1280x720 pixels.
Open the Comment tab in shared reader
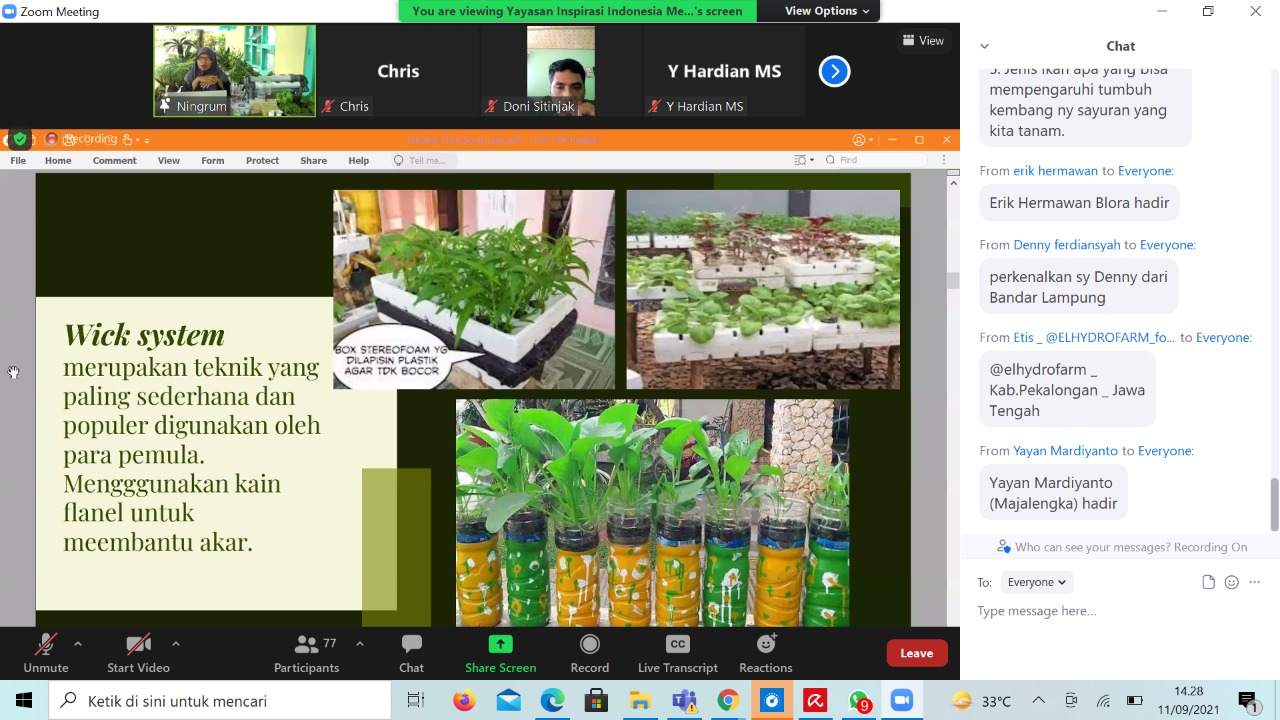click(115, 160)
